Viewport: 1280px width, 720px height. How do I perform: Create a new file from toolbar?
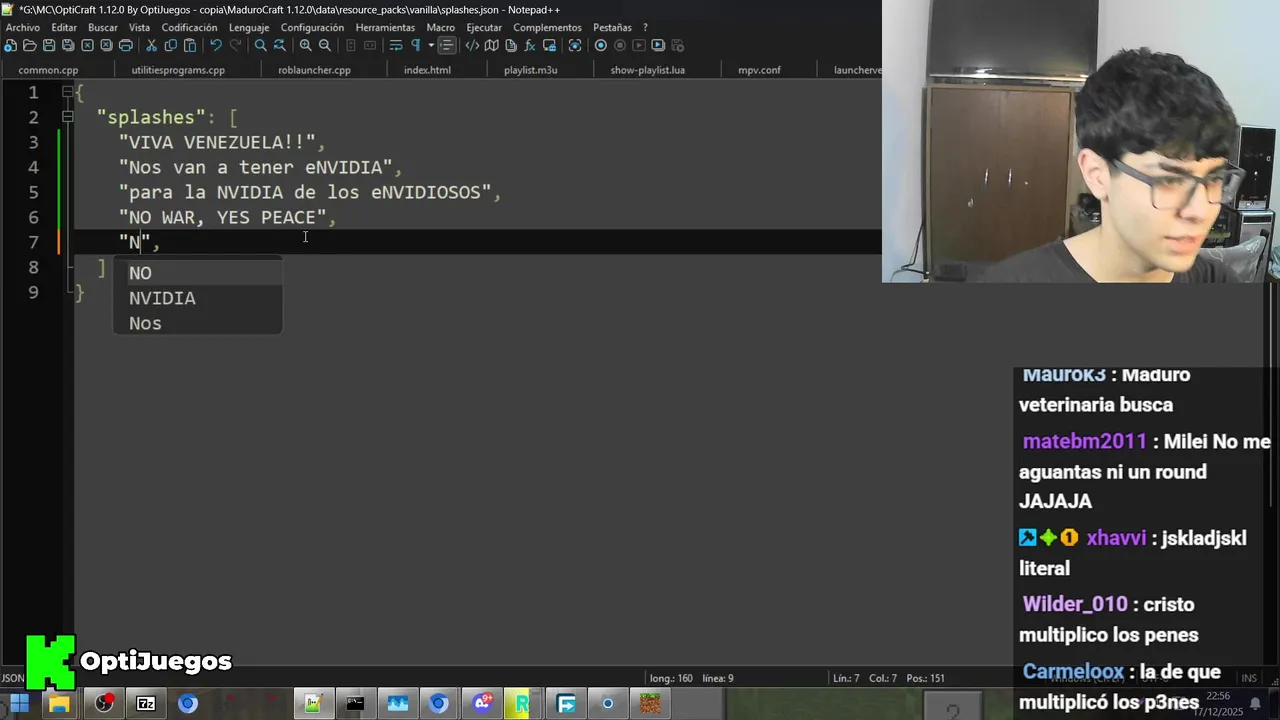[x=10, y=45]
